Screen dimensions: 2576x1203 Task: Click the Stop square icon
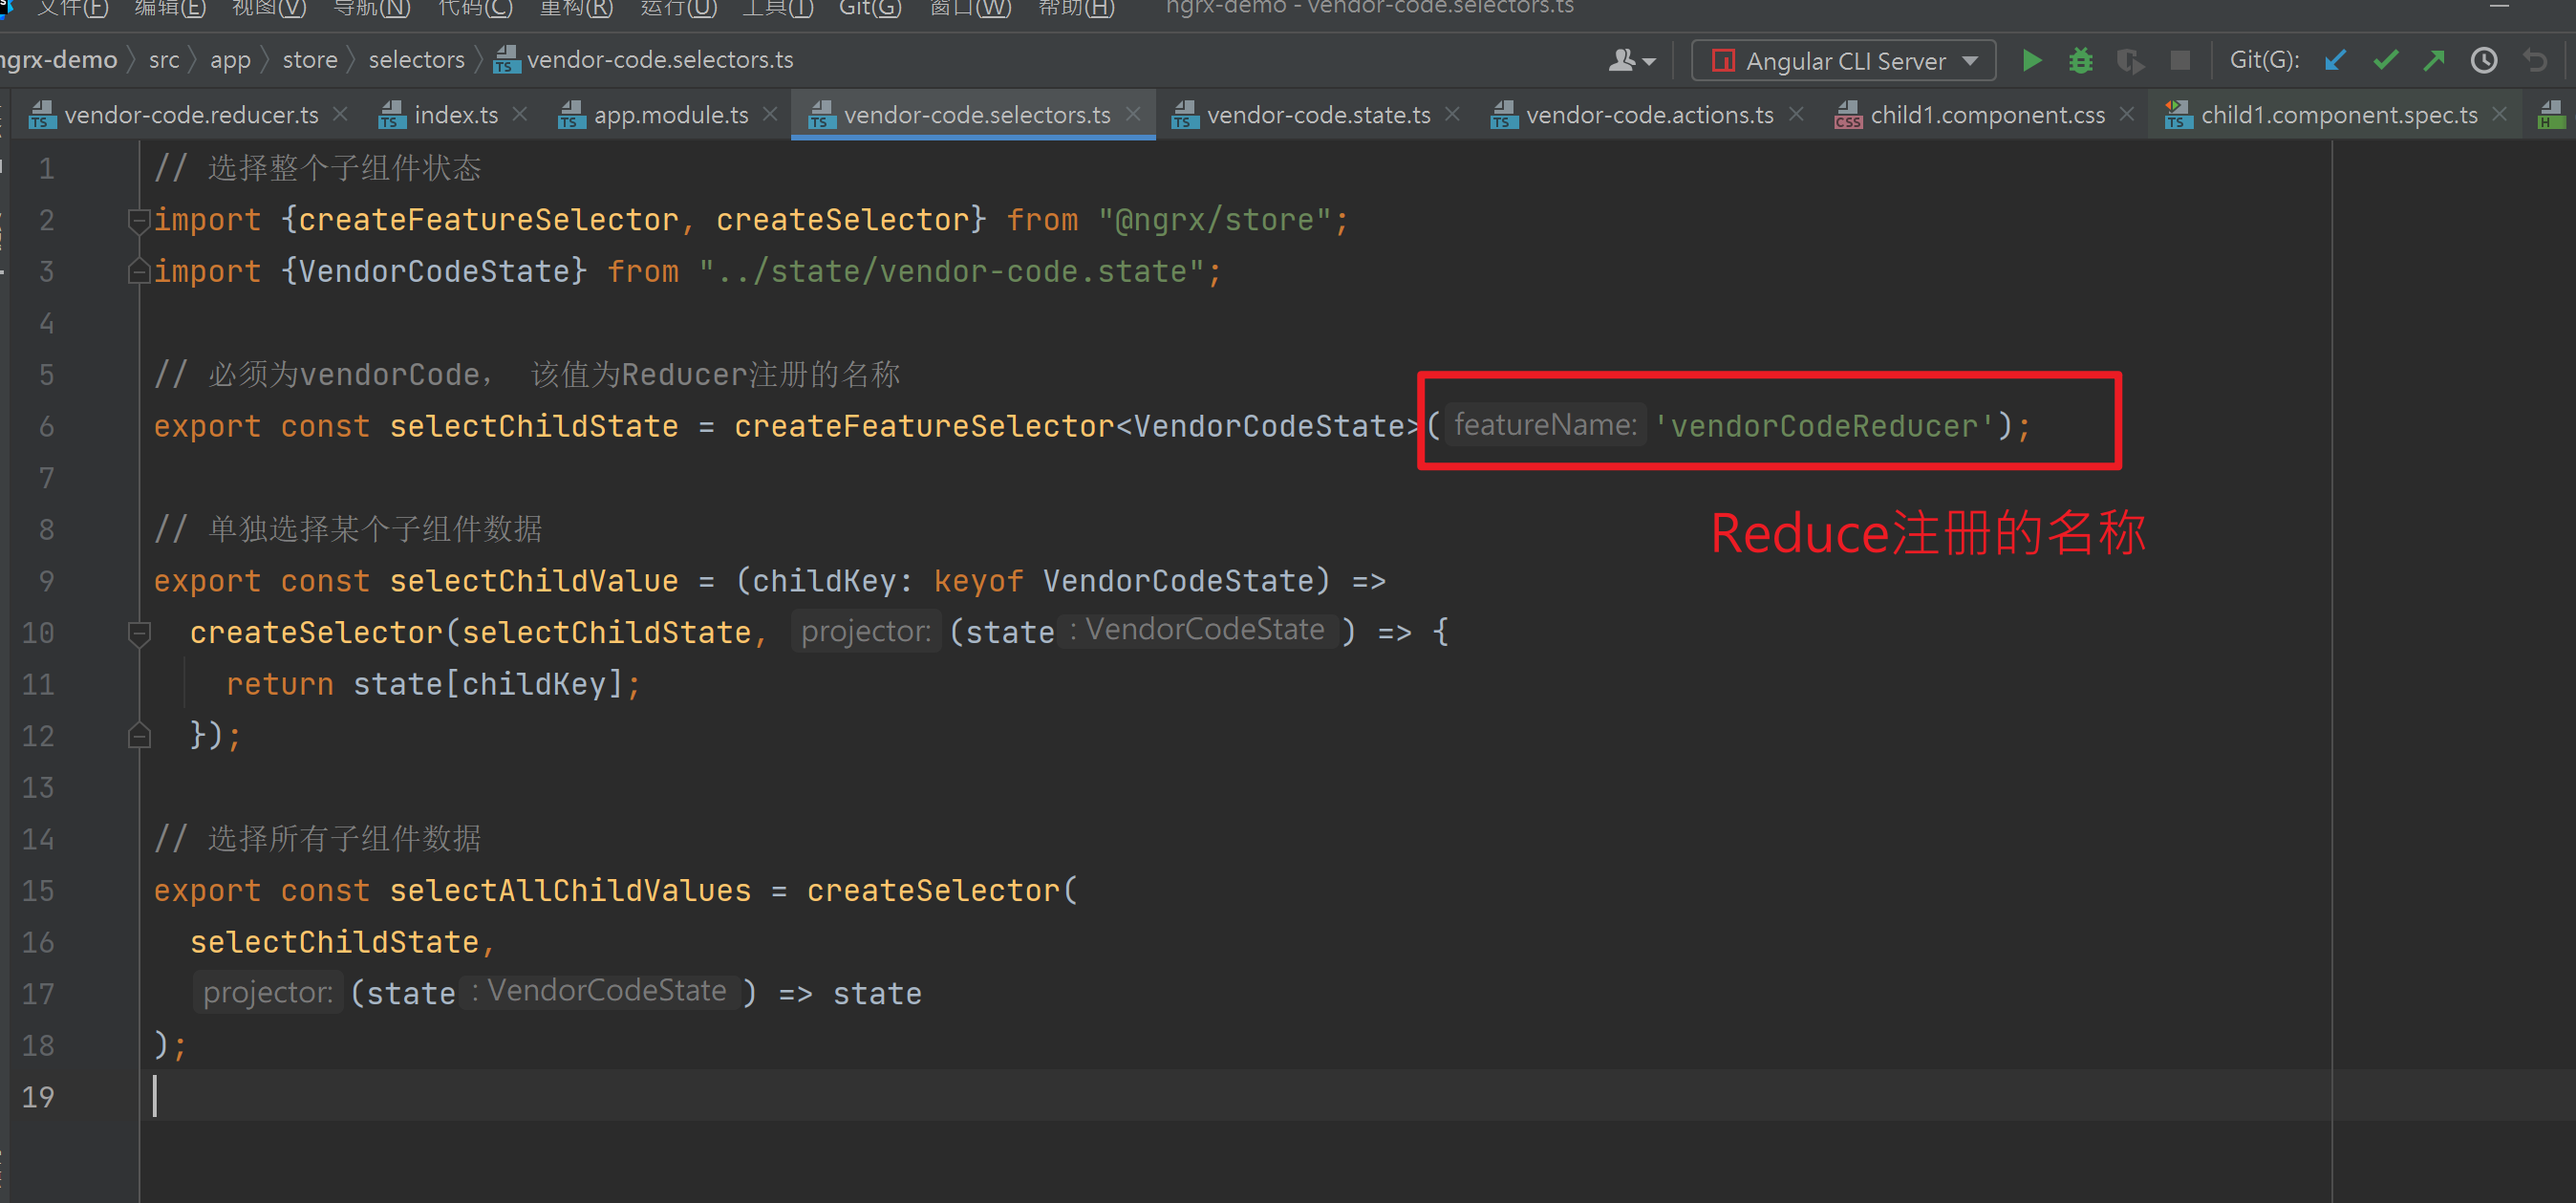[x=2180, y=61]
